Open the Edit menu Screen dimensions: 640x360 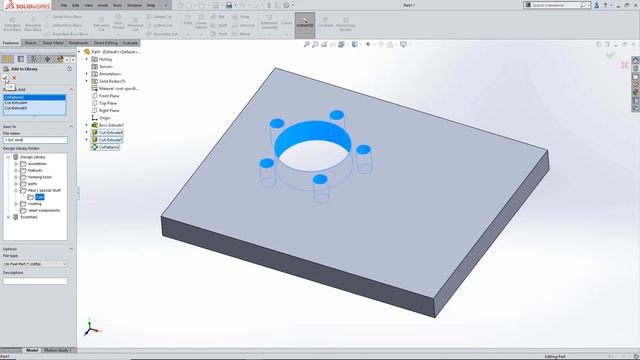coord(76,5)
